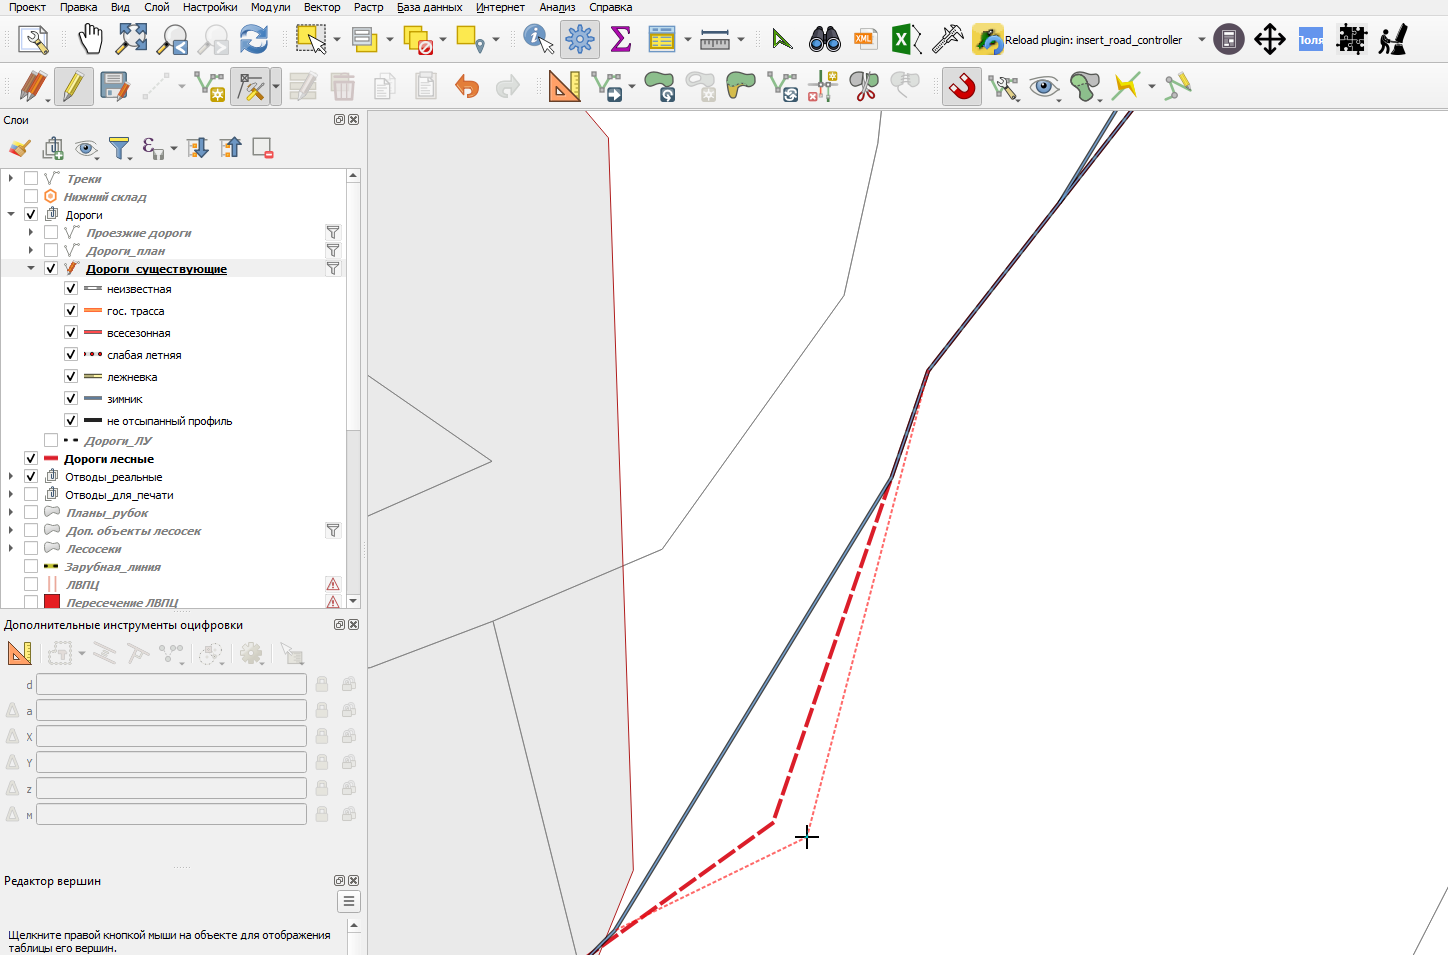Open the Statistical Summary sigma icon
Image resolution: width=1448 pixels, height=955 pixels.
click(x=620, y=40)
